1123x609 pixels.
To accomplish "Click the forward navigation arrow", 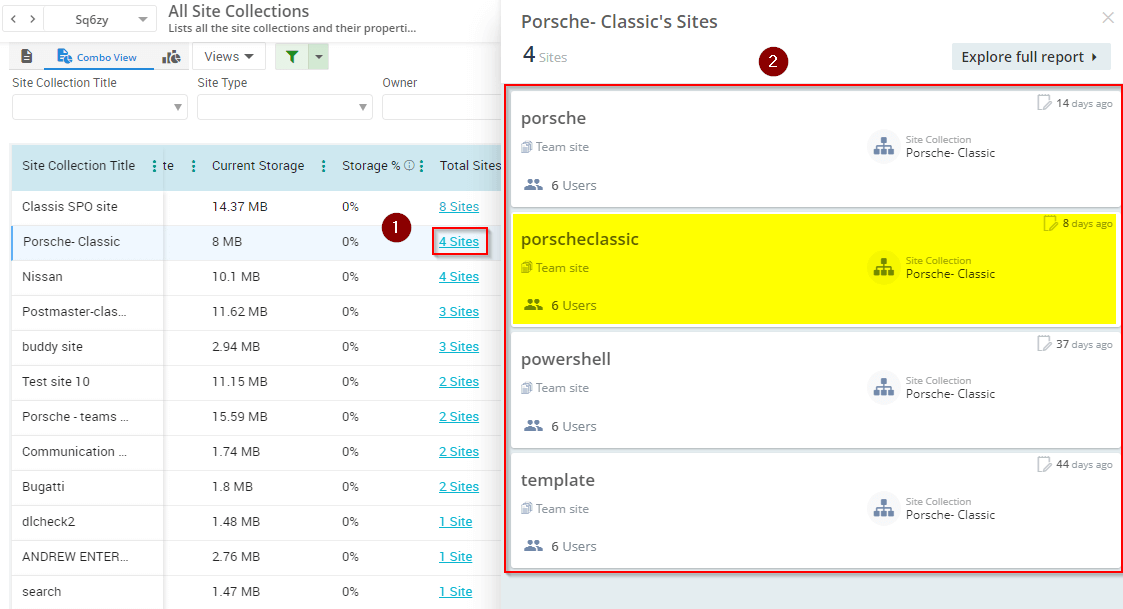I will tap(33, 19).
